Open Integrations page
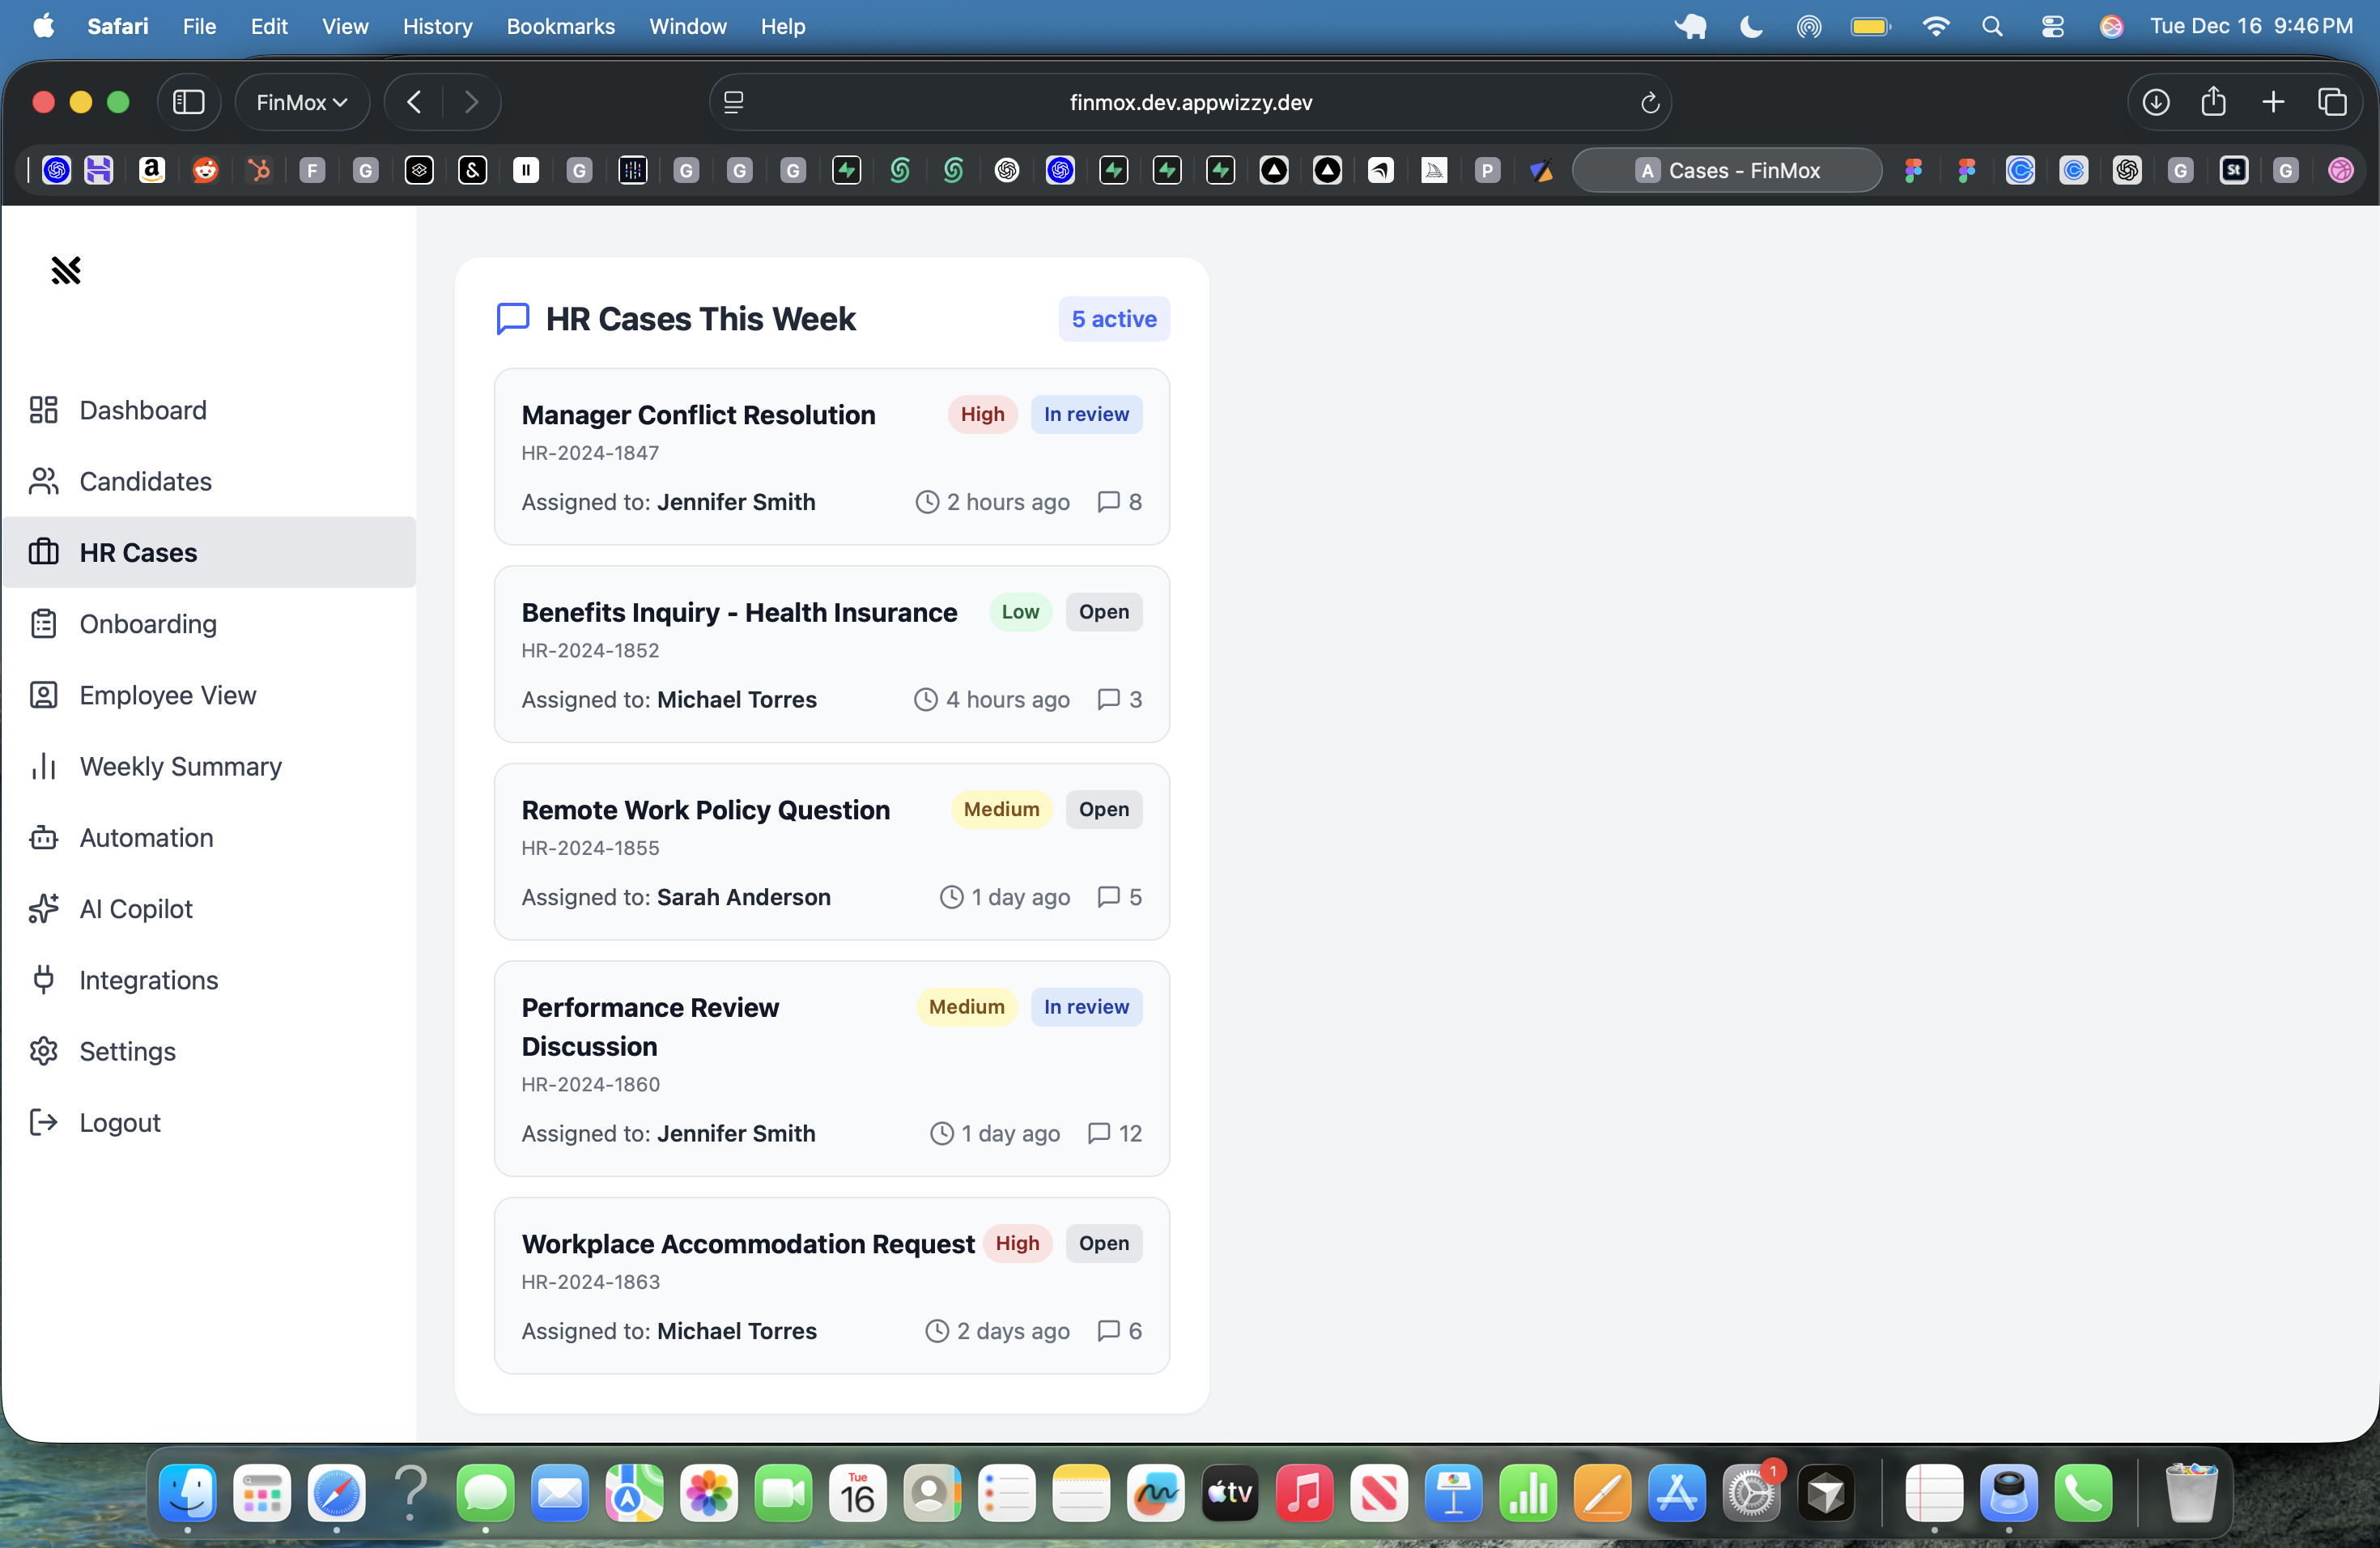The width and height of the screenshot is (2380, 1548). pyautogui.click(x=148, y=980)
